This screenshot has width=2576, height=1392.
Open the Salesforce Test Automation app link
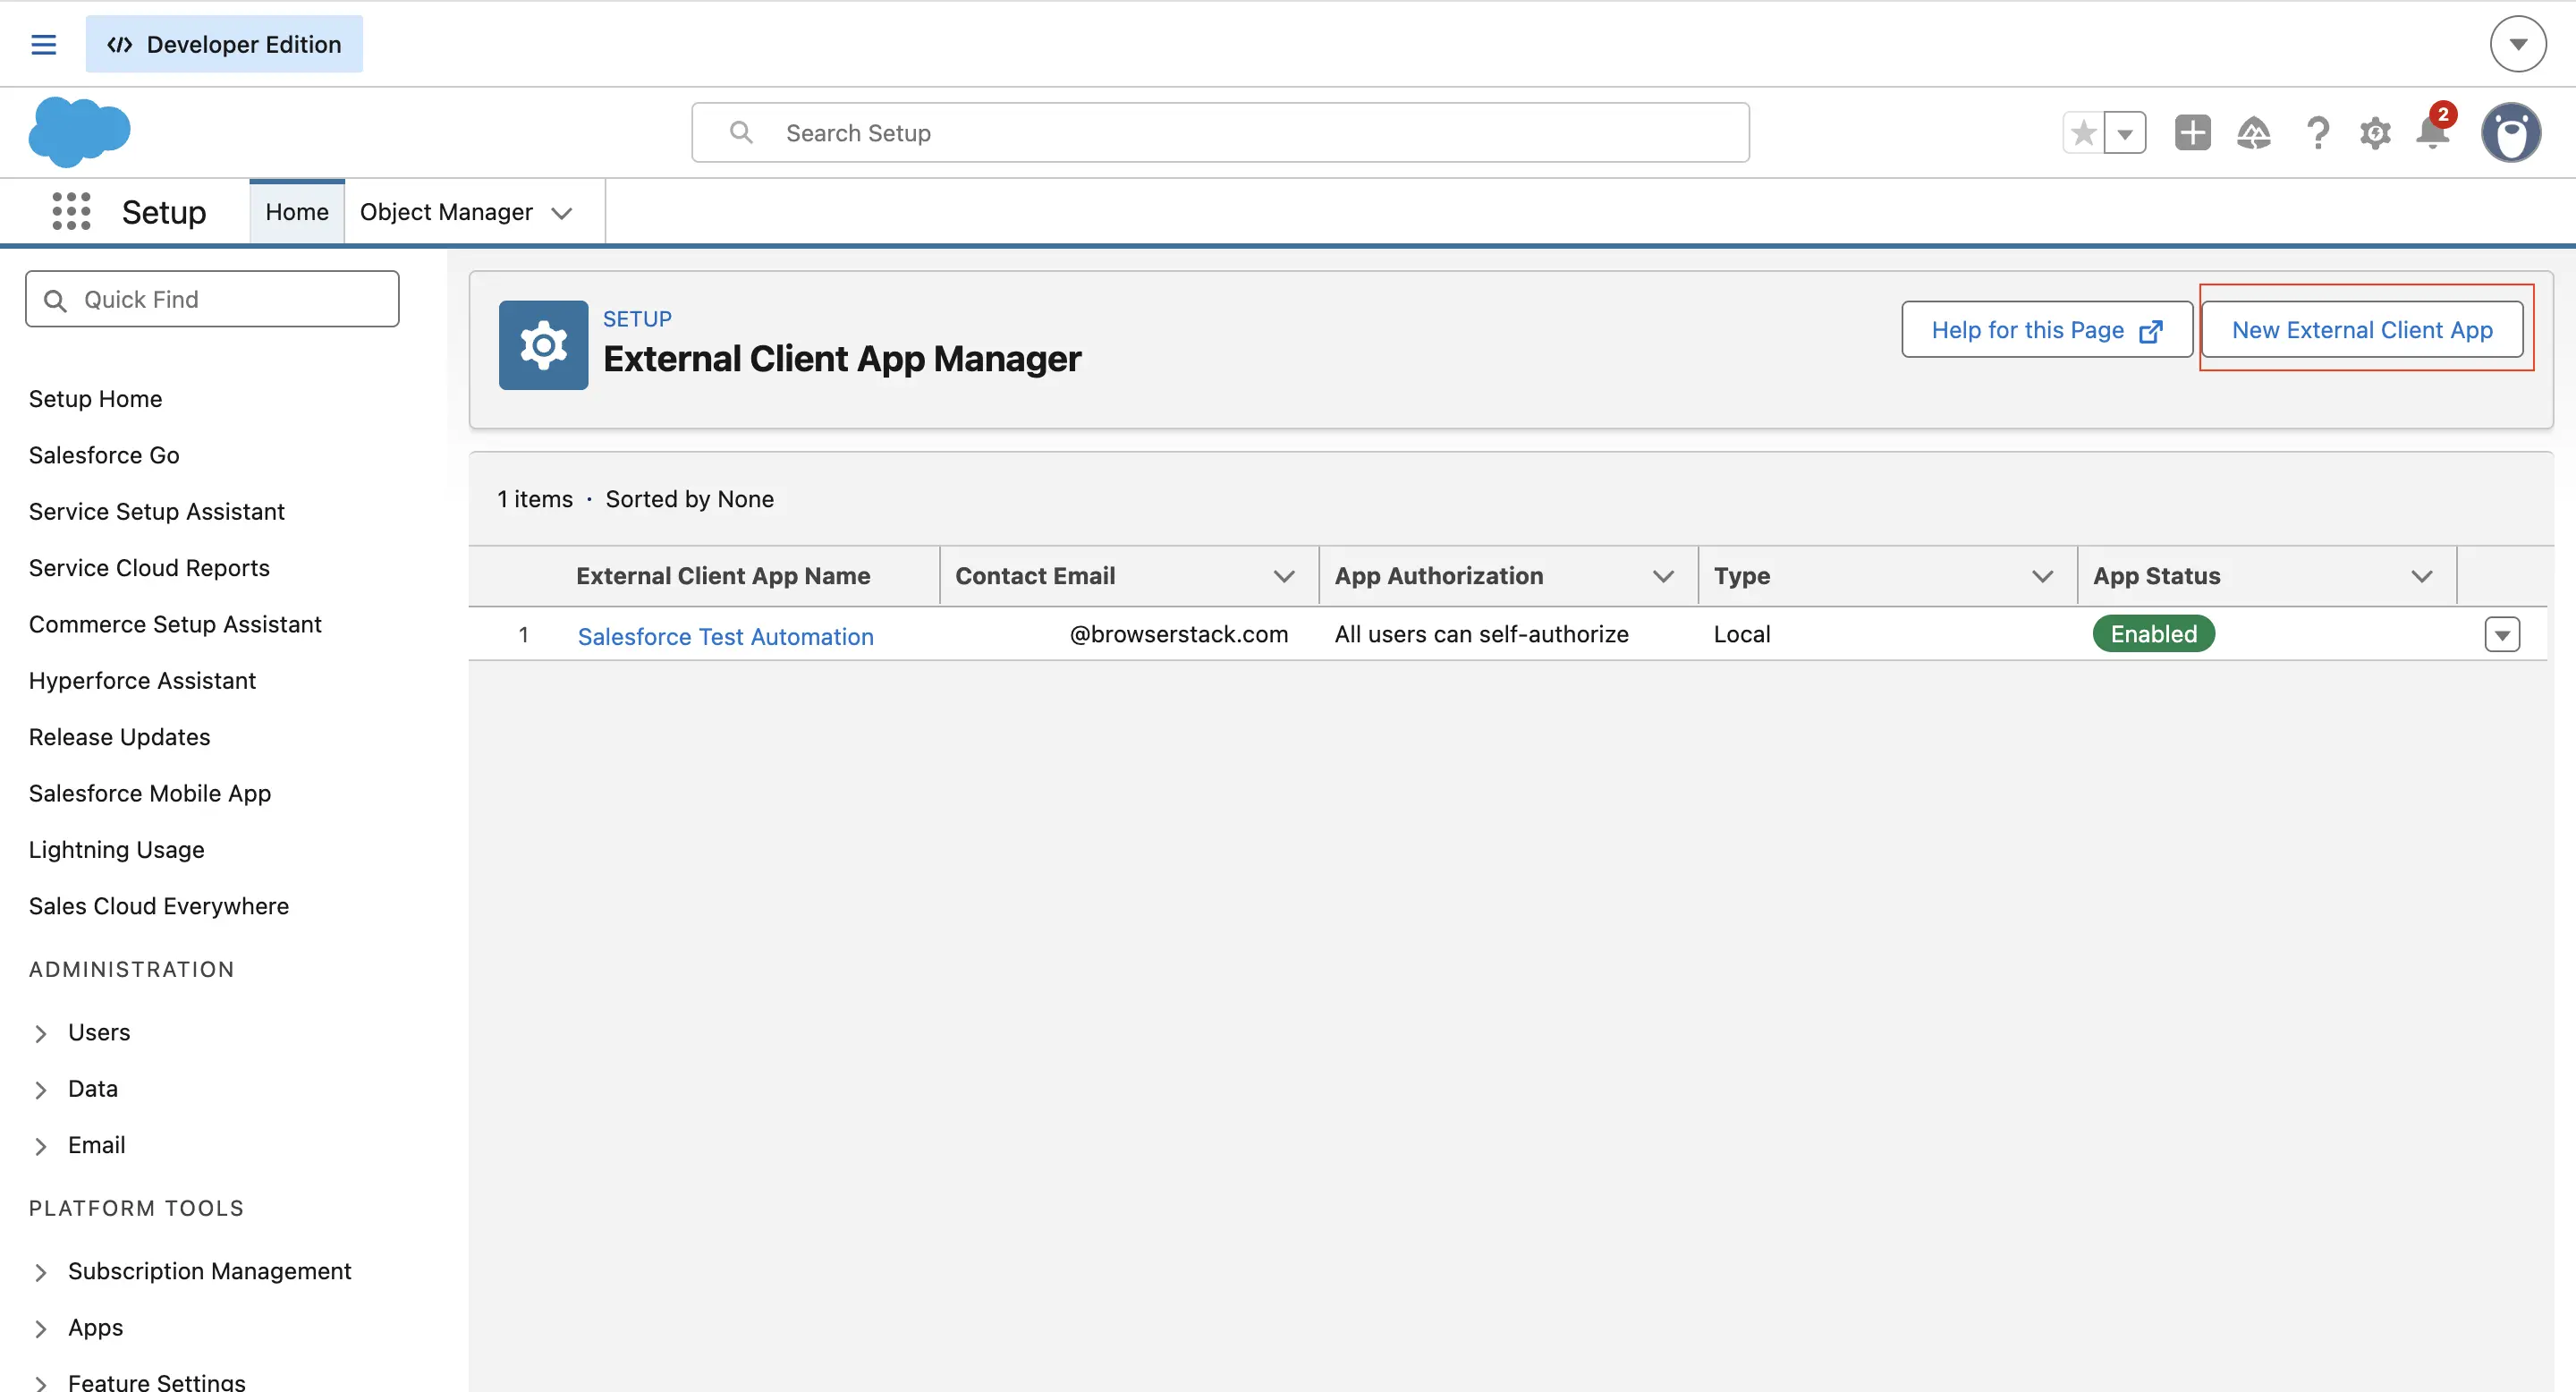point(726,635)
